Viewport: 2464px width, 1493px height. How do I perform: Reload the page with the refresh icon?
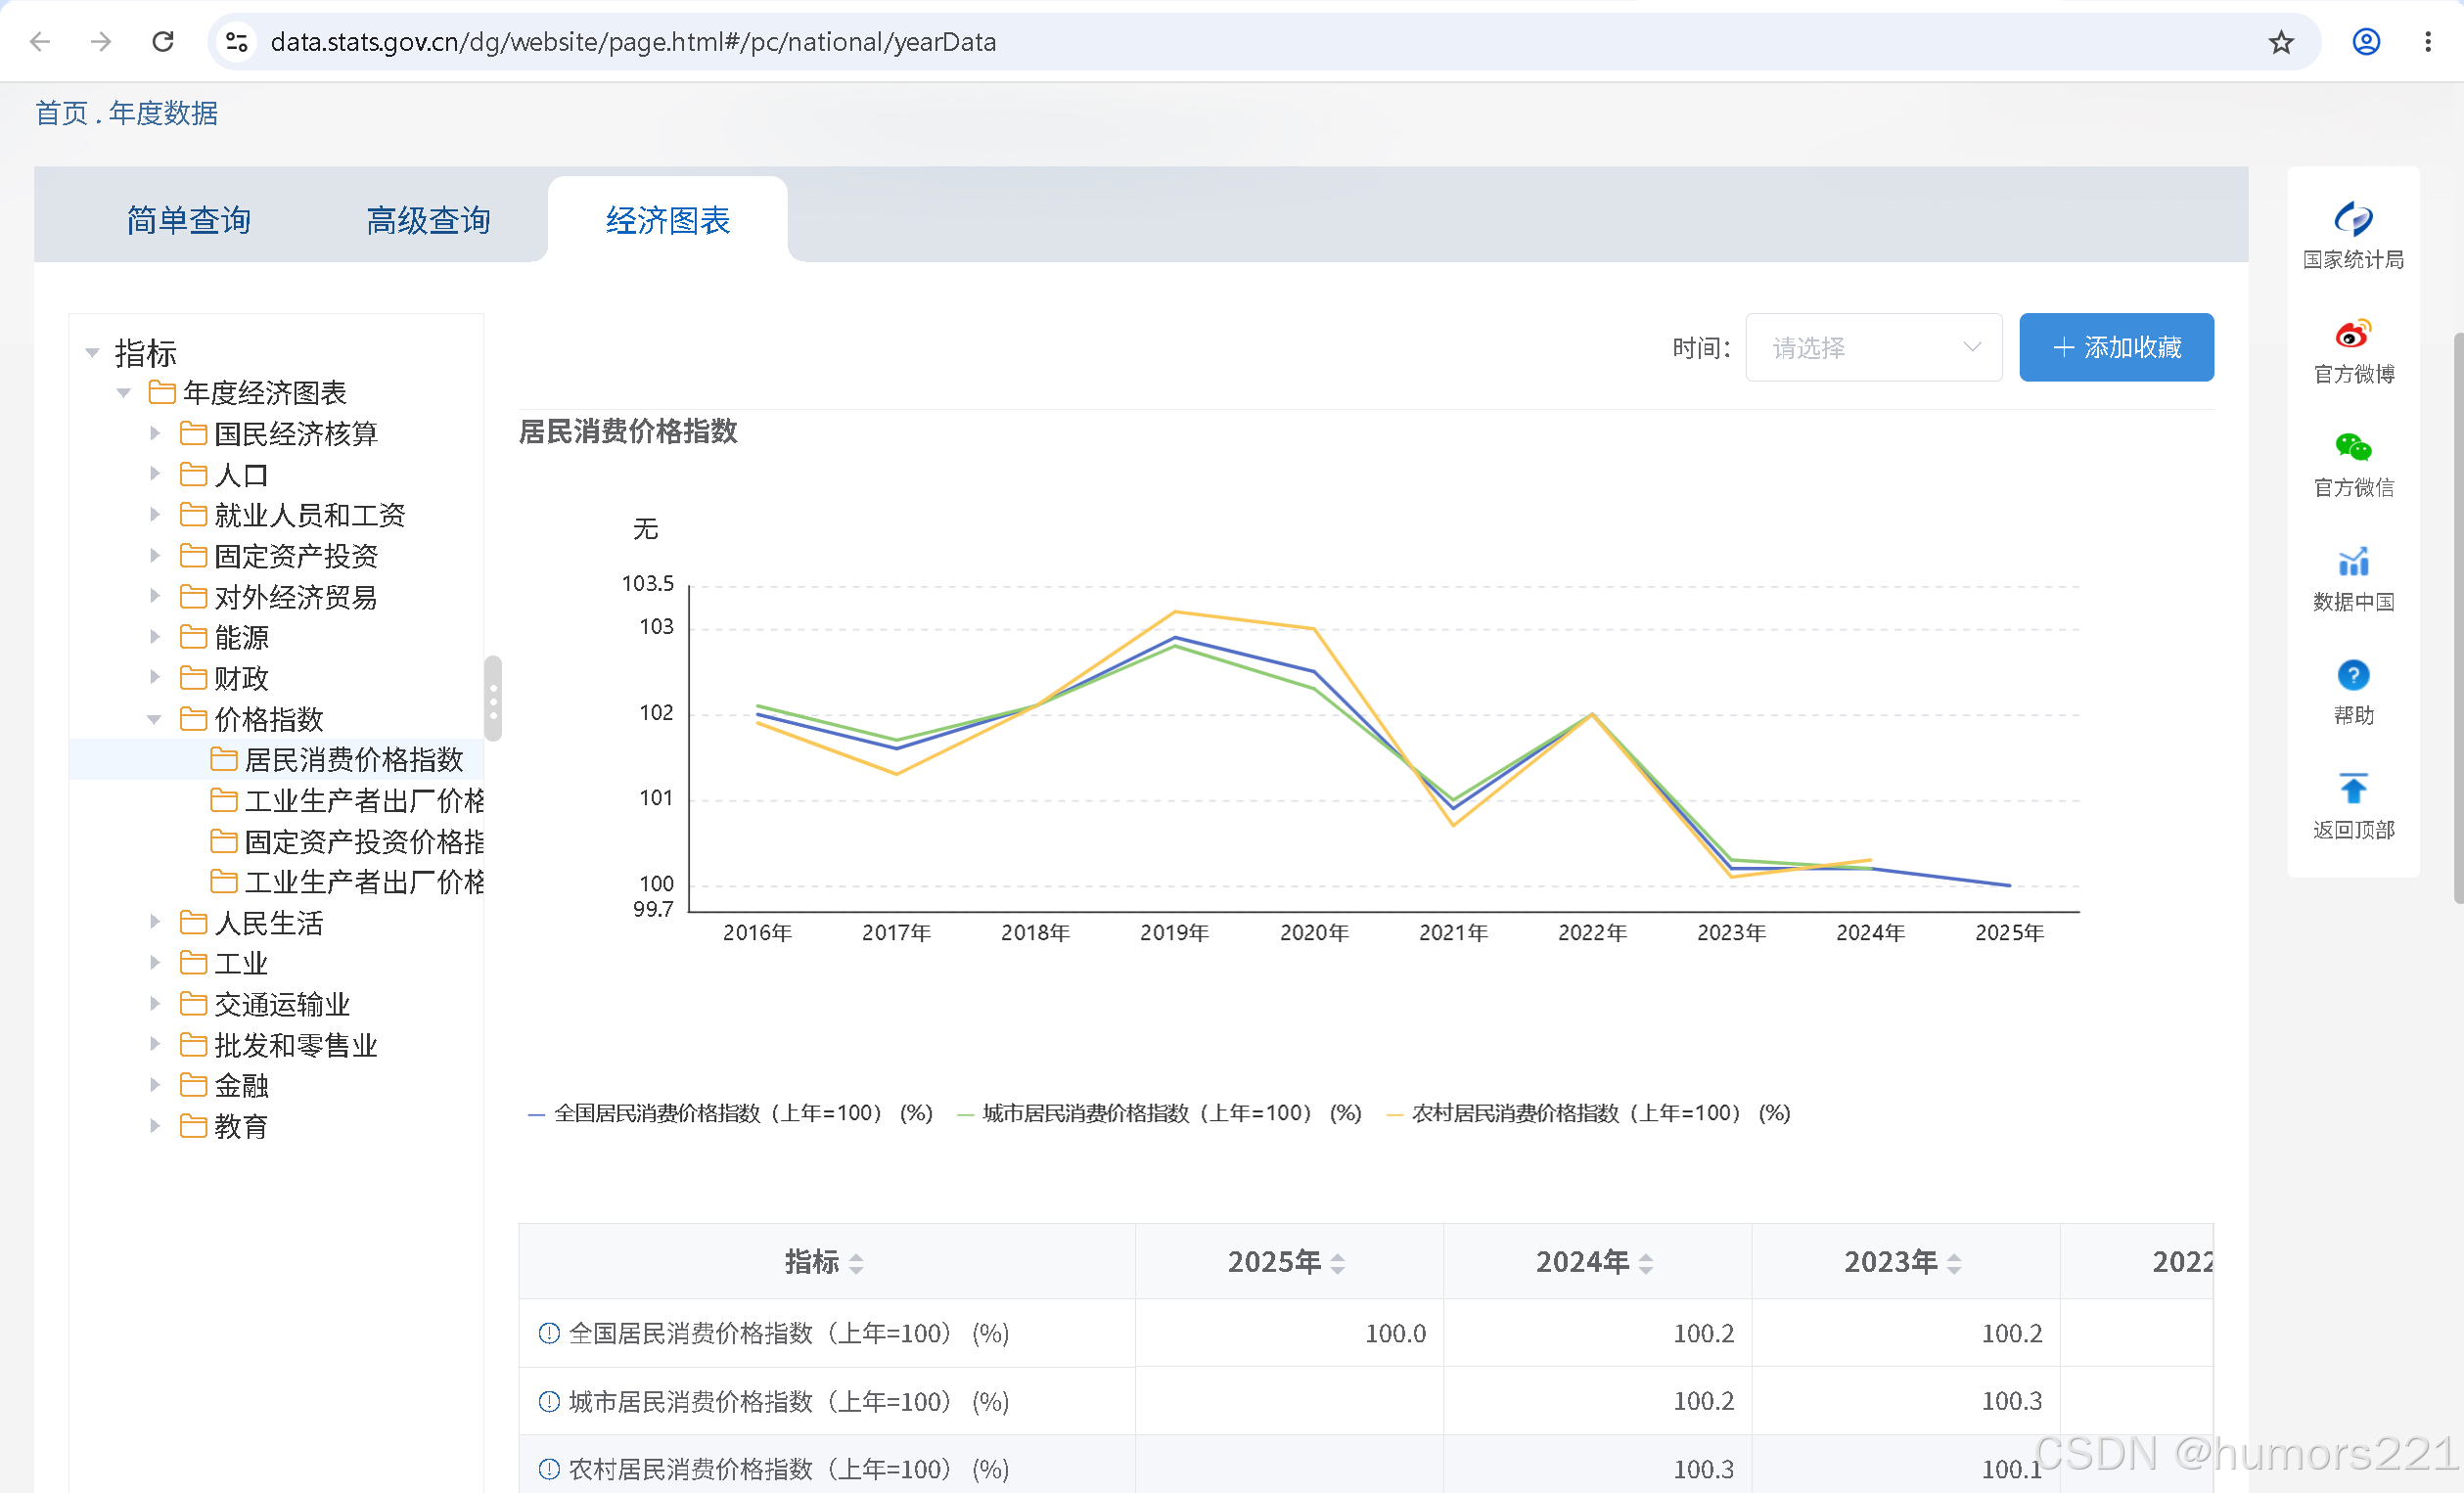(x=163, y=42)
